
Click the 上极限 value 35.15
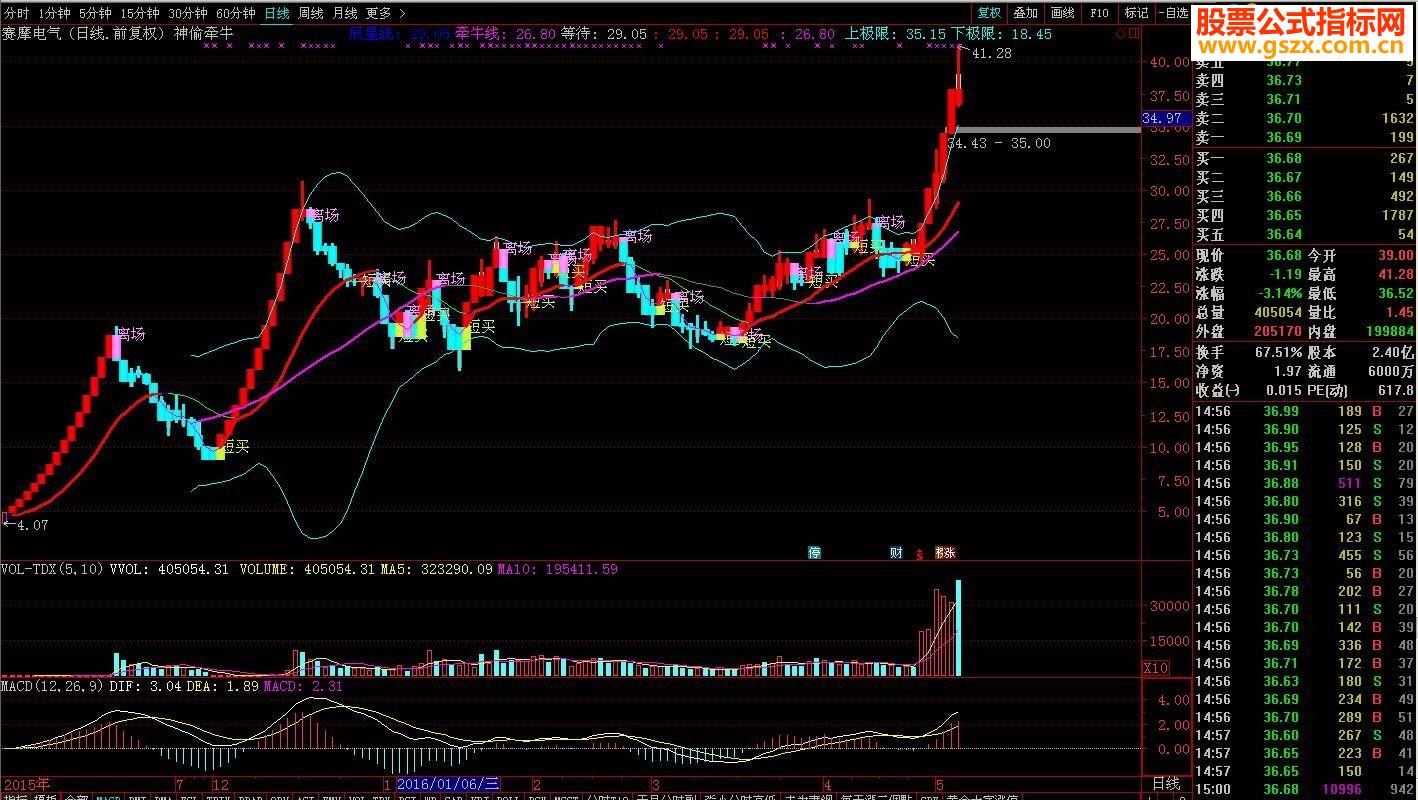(926, 33)
